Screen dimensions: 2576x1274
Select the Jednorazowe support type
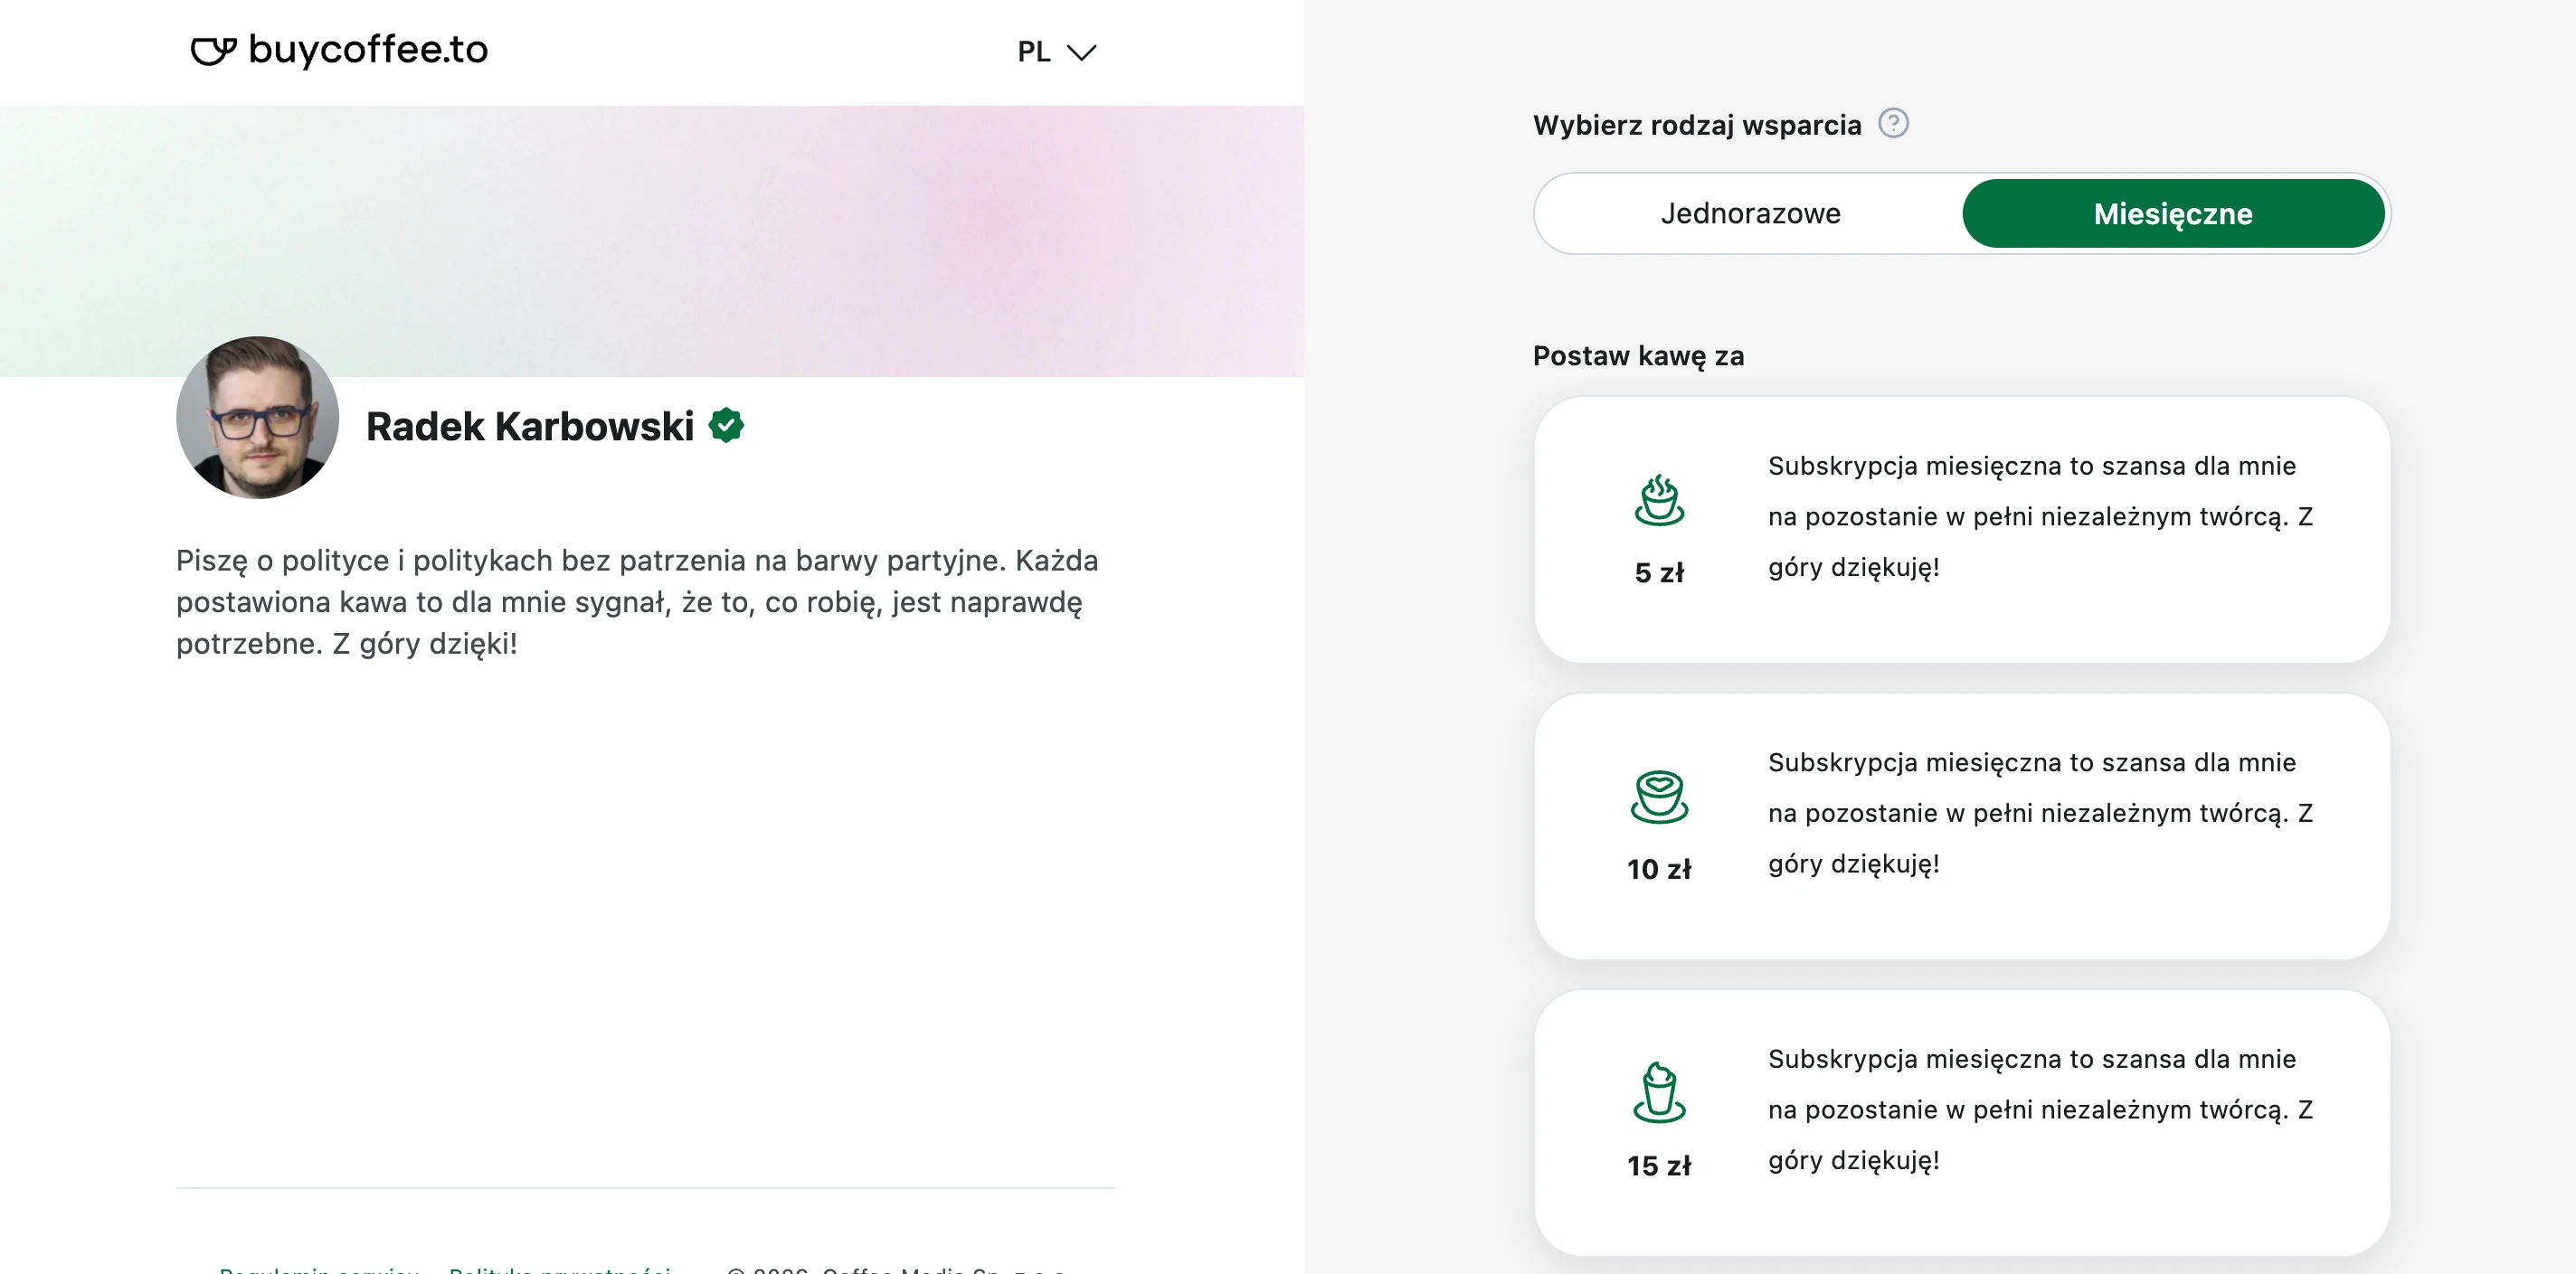coord(1750,213)
